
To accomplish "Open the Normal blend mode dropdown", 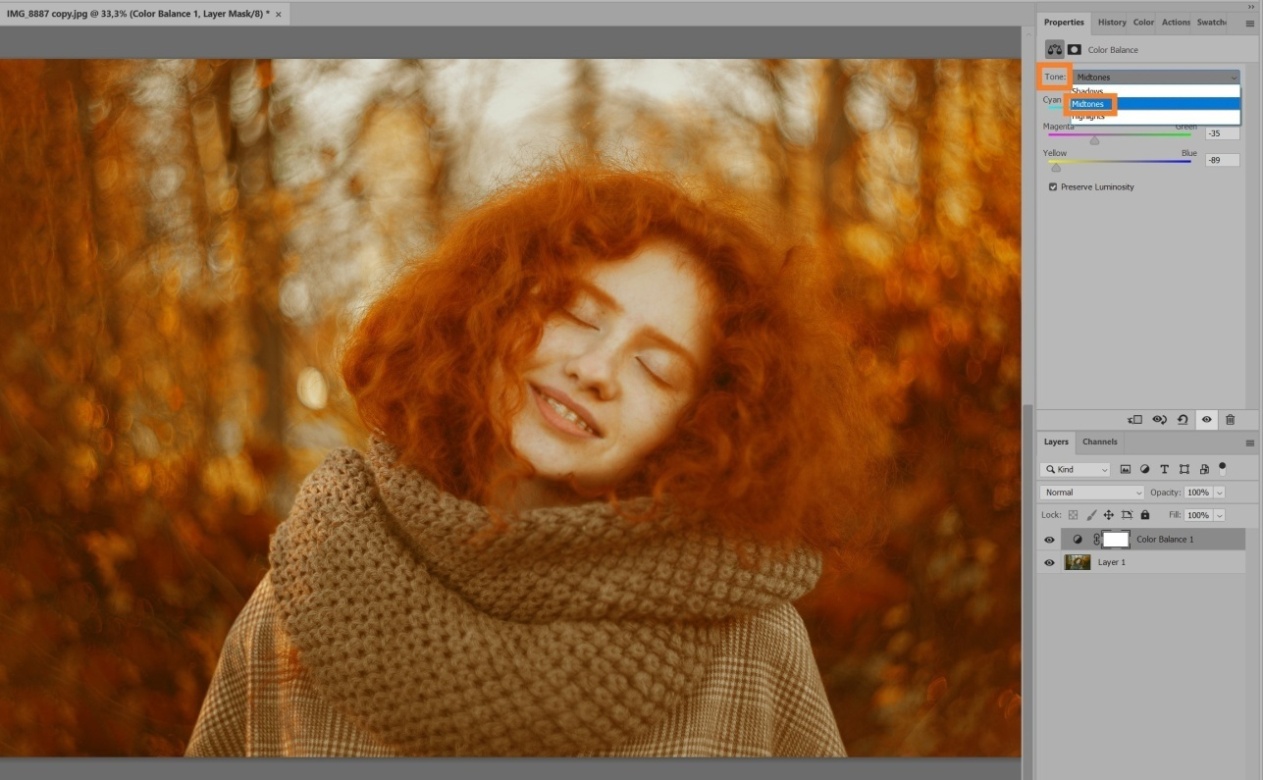I will pyautogui.click(x=1092, y=492).
